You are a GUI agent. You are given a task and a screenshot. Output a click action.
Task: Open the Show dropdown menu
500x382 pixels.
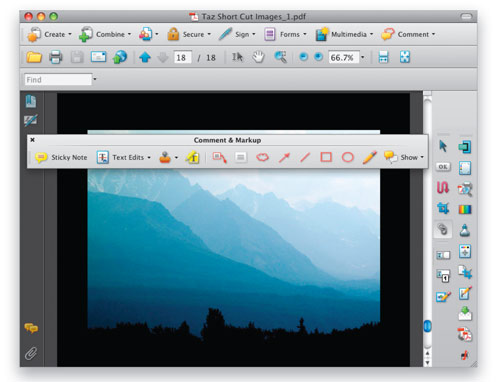tap(404, 157)
